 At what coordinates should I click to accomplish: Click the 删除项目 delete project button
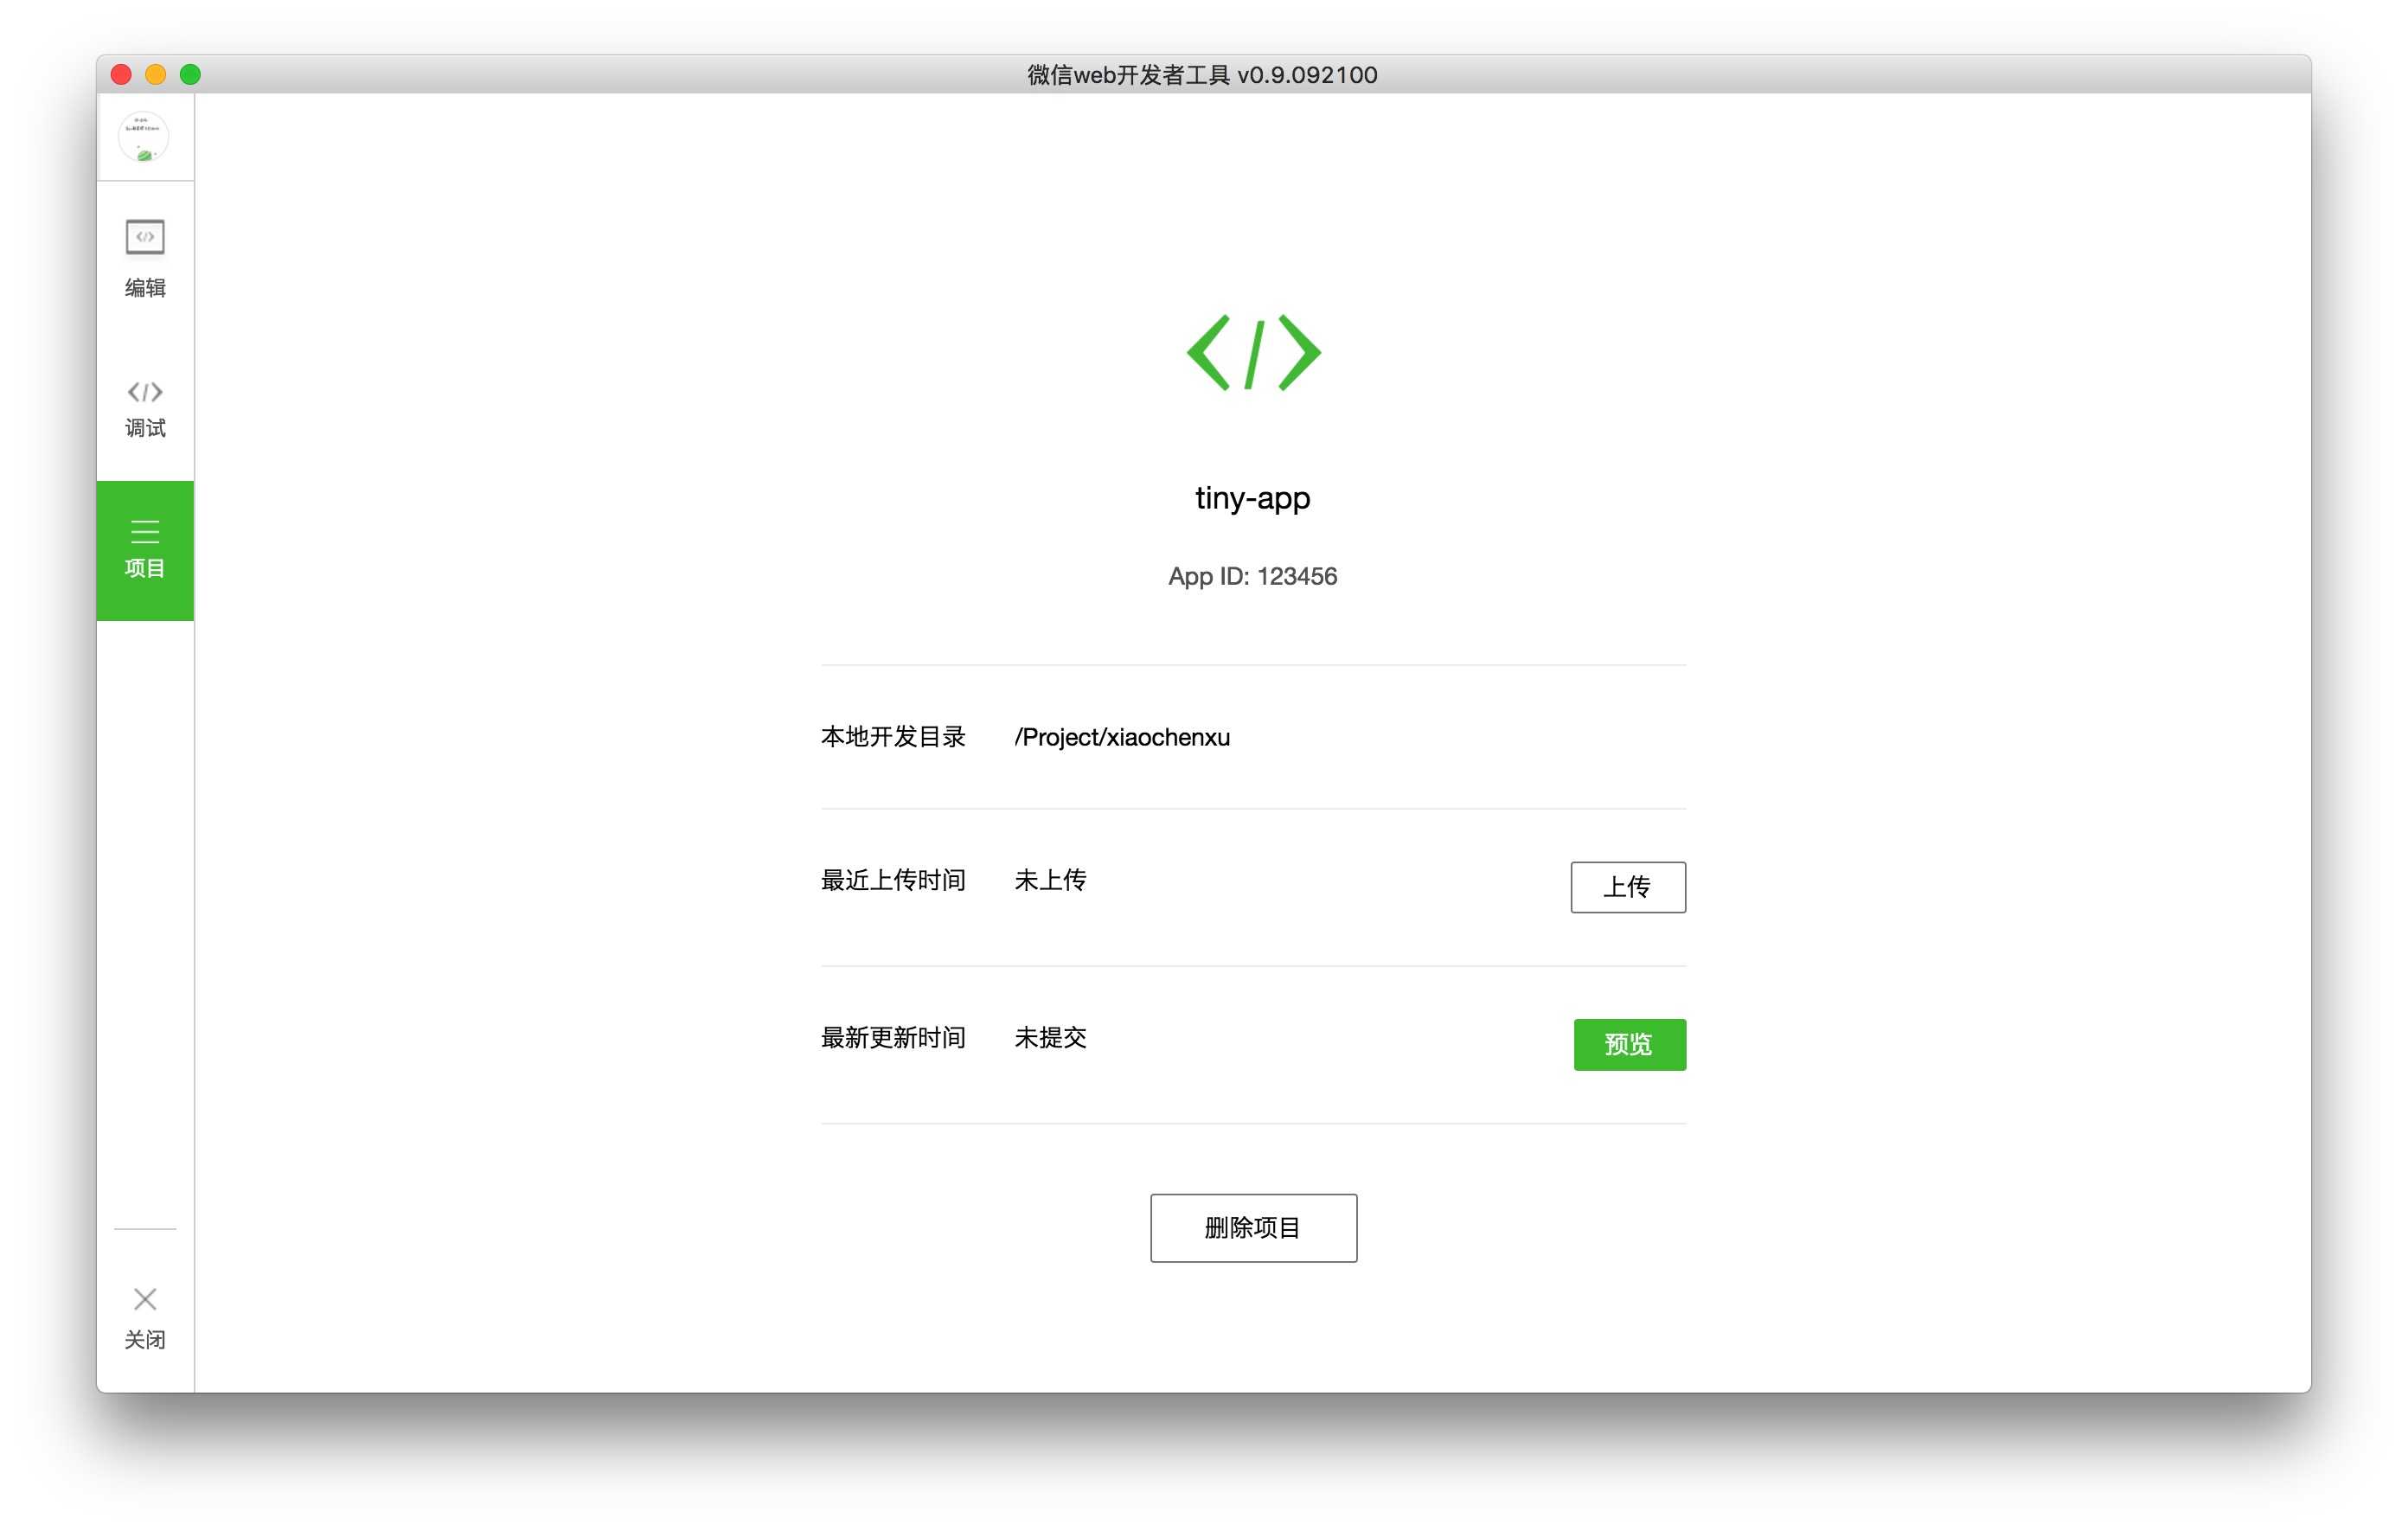[x=1253, y=1227]
